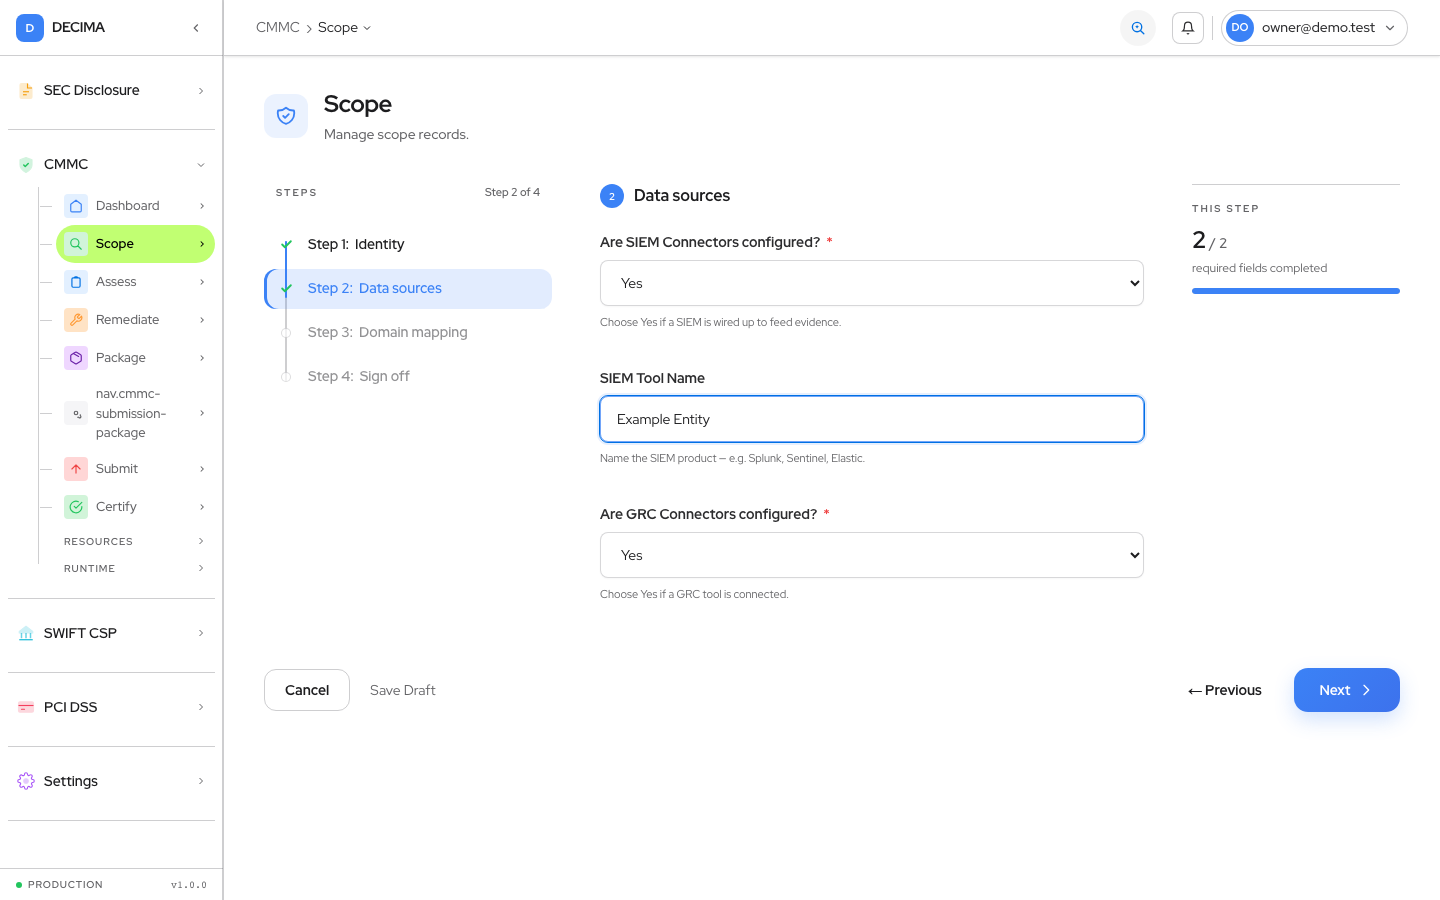Open the notifications bell
This screenshot has width=1440, height=900.
tap(1188, 28)
